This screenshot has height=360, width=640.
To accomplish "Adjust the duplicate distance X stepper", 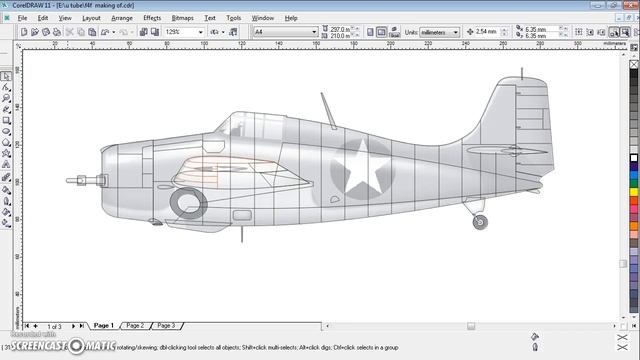I will click(x=563, y=29).
